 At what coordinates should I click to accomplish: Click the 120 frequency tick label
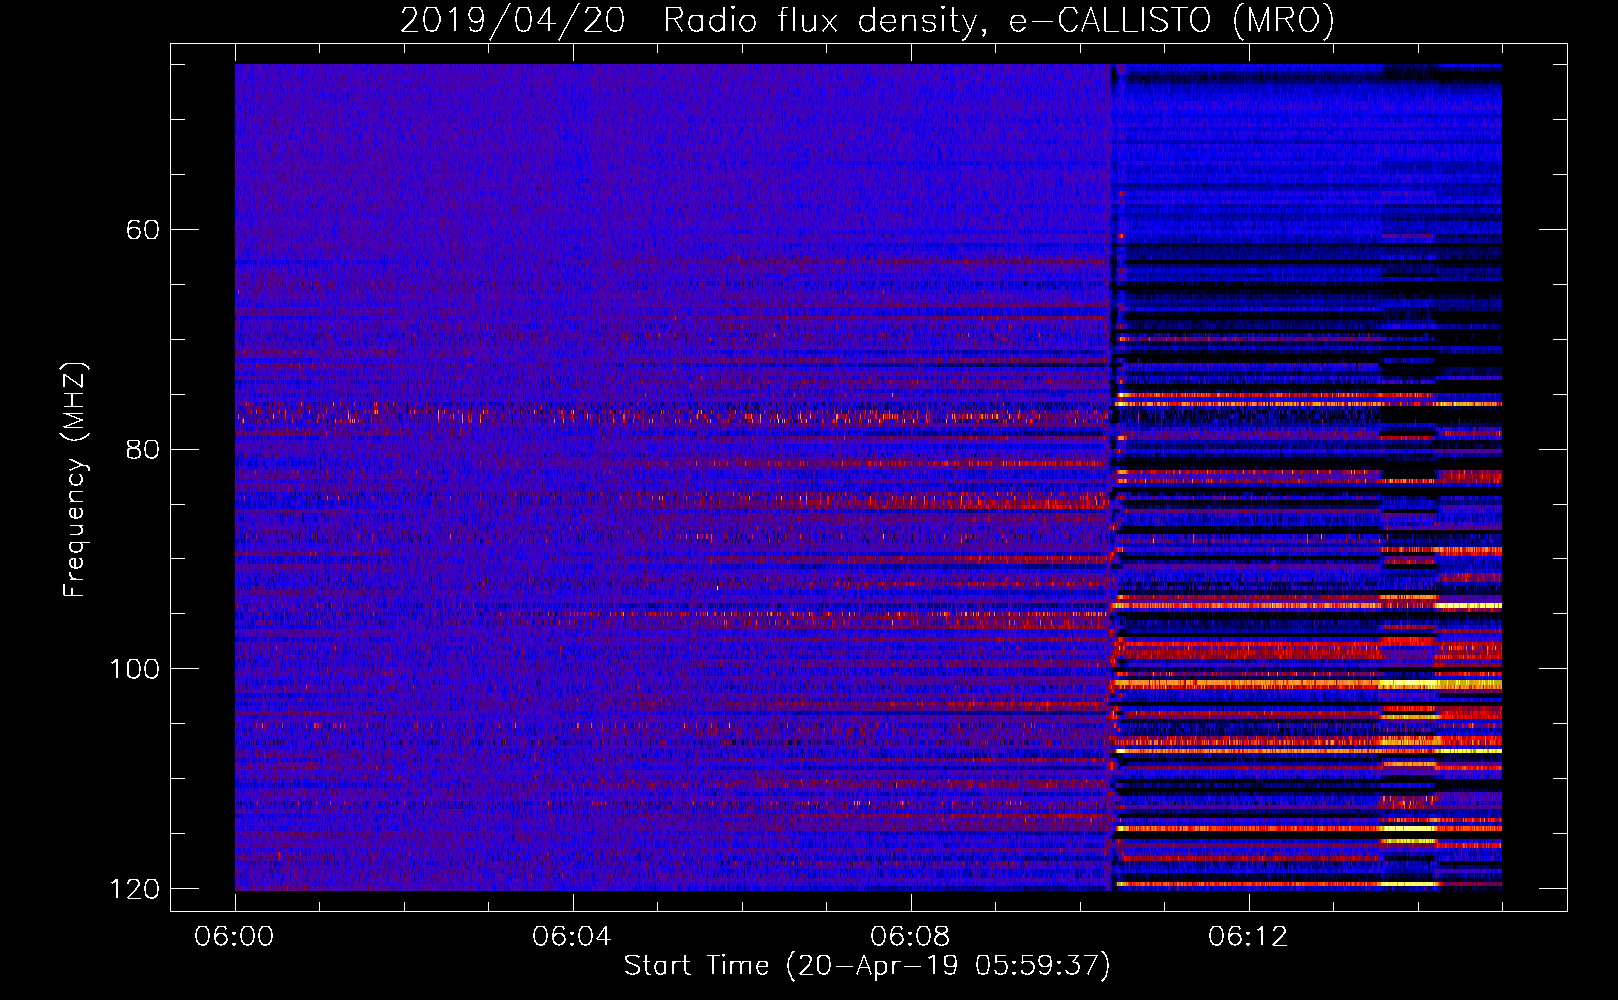click(134, 889)
